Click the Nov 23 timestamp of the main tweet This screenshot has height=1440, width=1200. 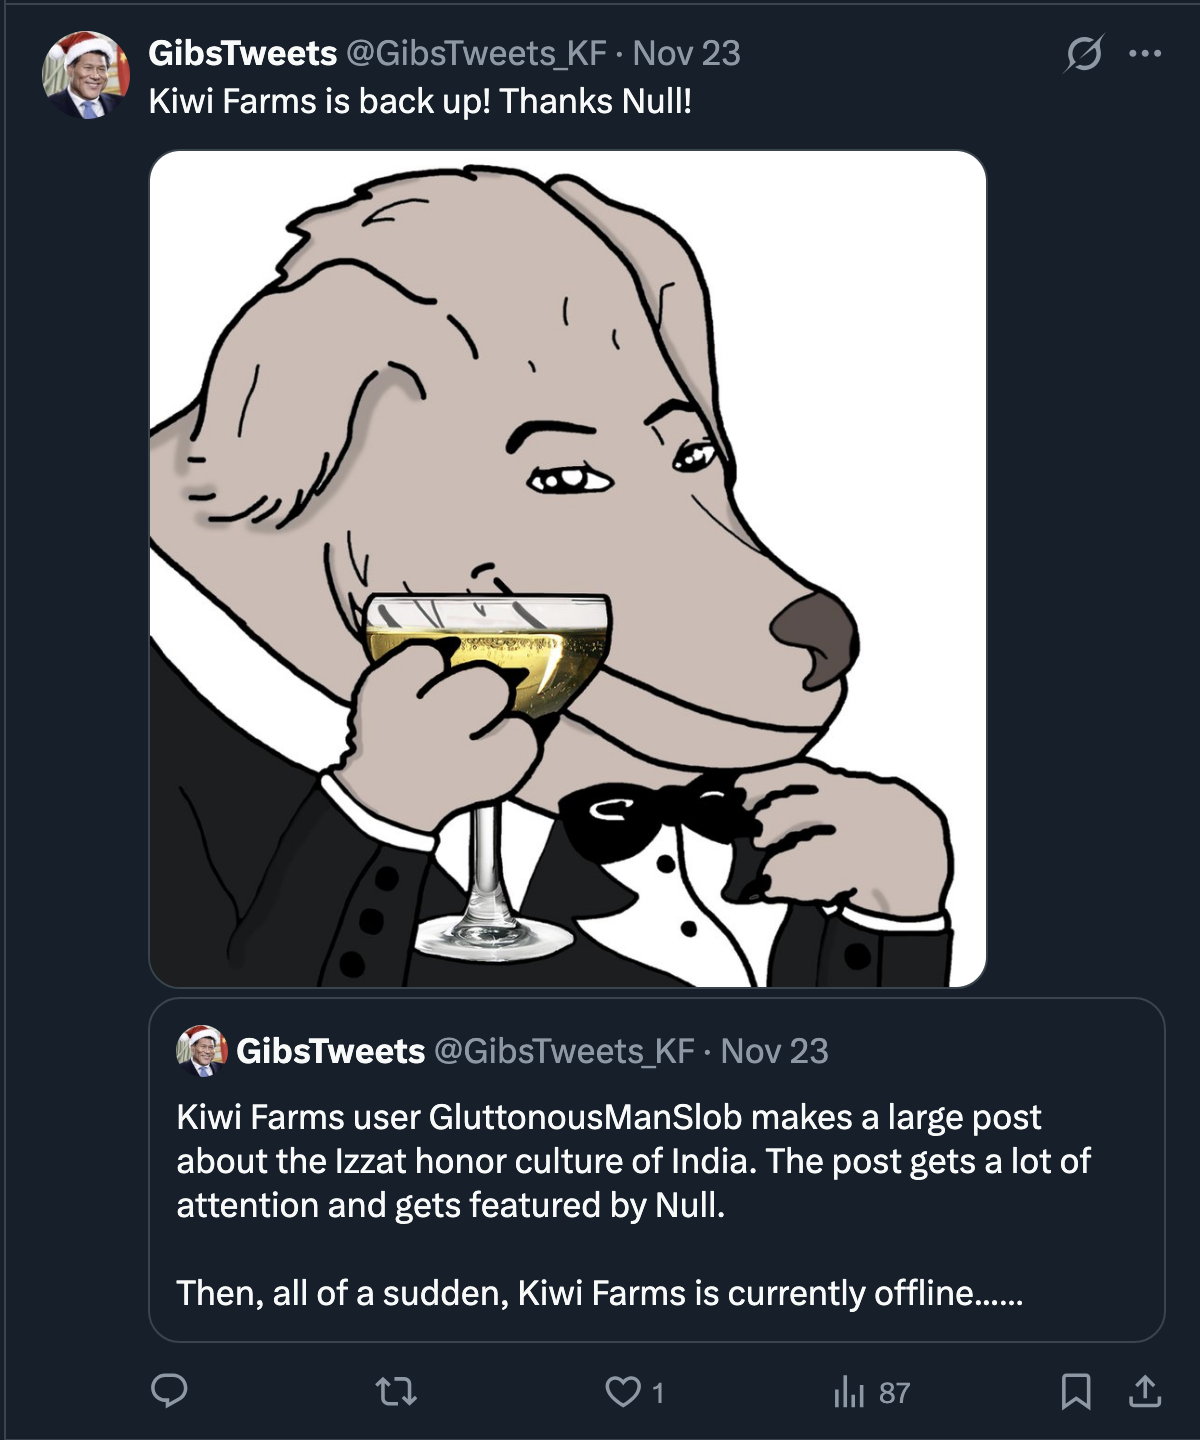[x=687, y=53]
